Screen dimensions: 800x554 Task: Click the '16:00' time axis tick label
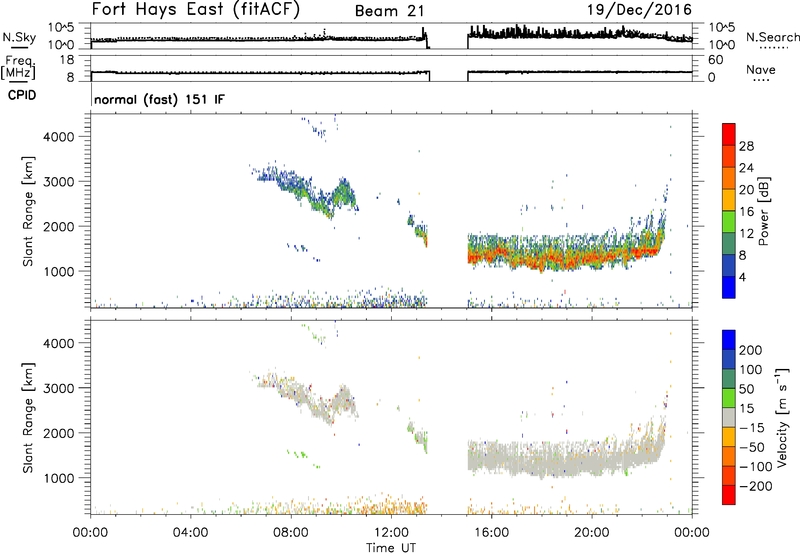coord(491,533)
